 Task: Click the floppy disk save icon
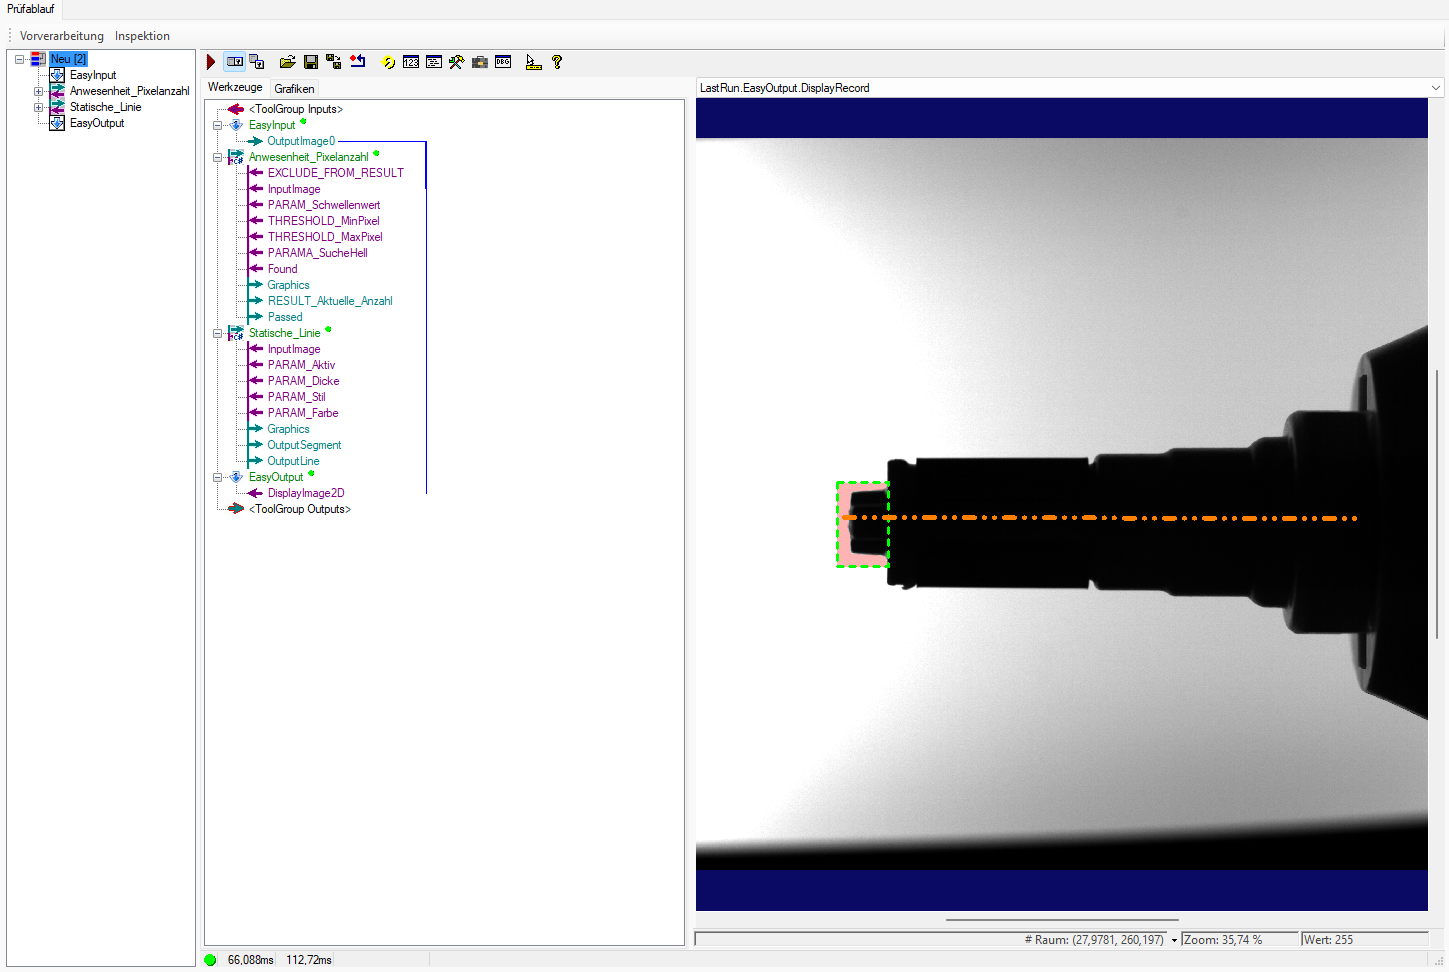[311, 62]
